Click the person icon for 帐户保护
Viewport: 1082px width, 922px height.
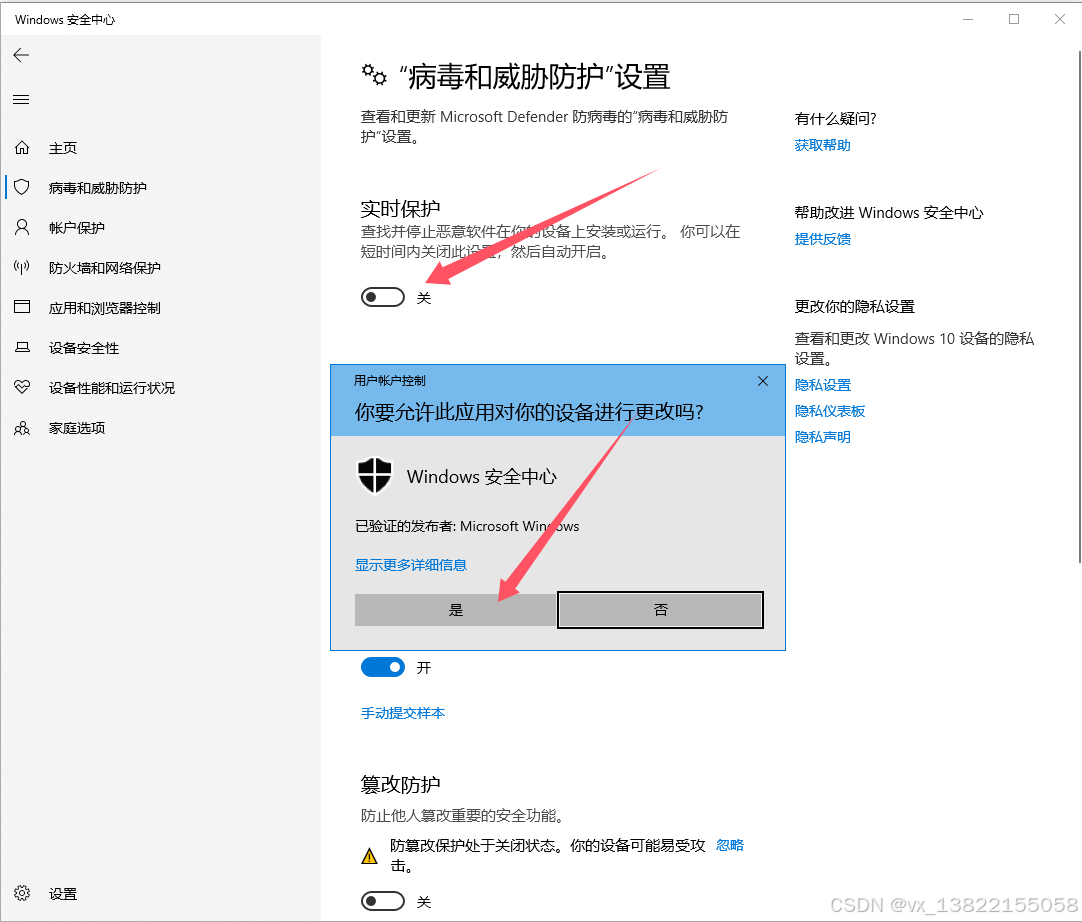(x=22, y=227)
